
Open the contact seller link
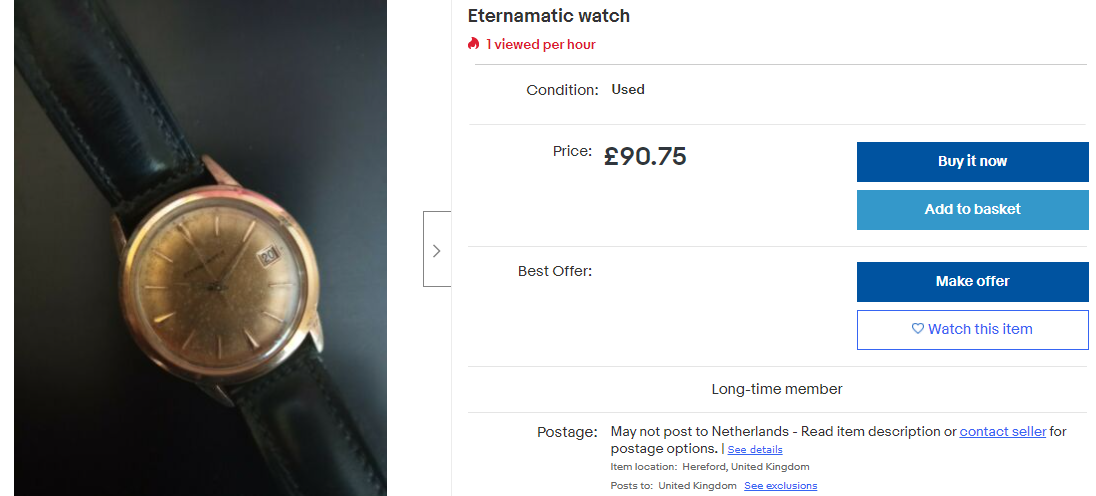(x=1002, y=432)
